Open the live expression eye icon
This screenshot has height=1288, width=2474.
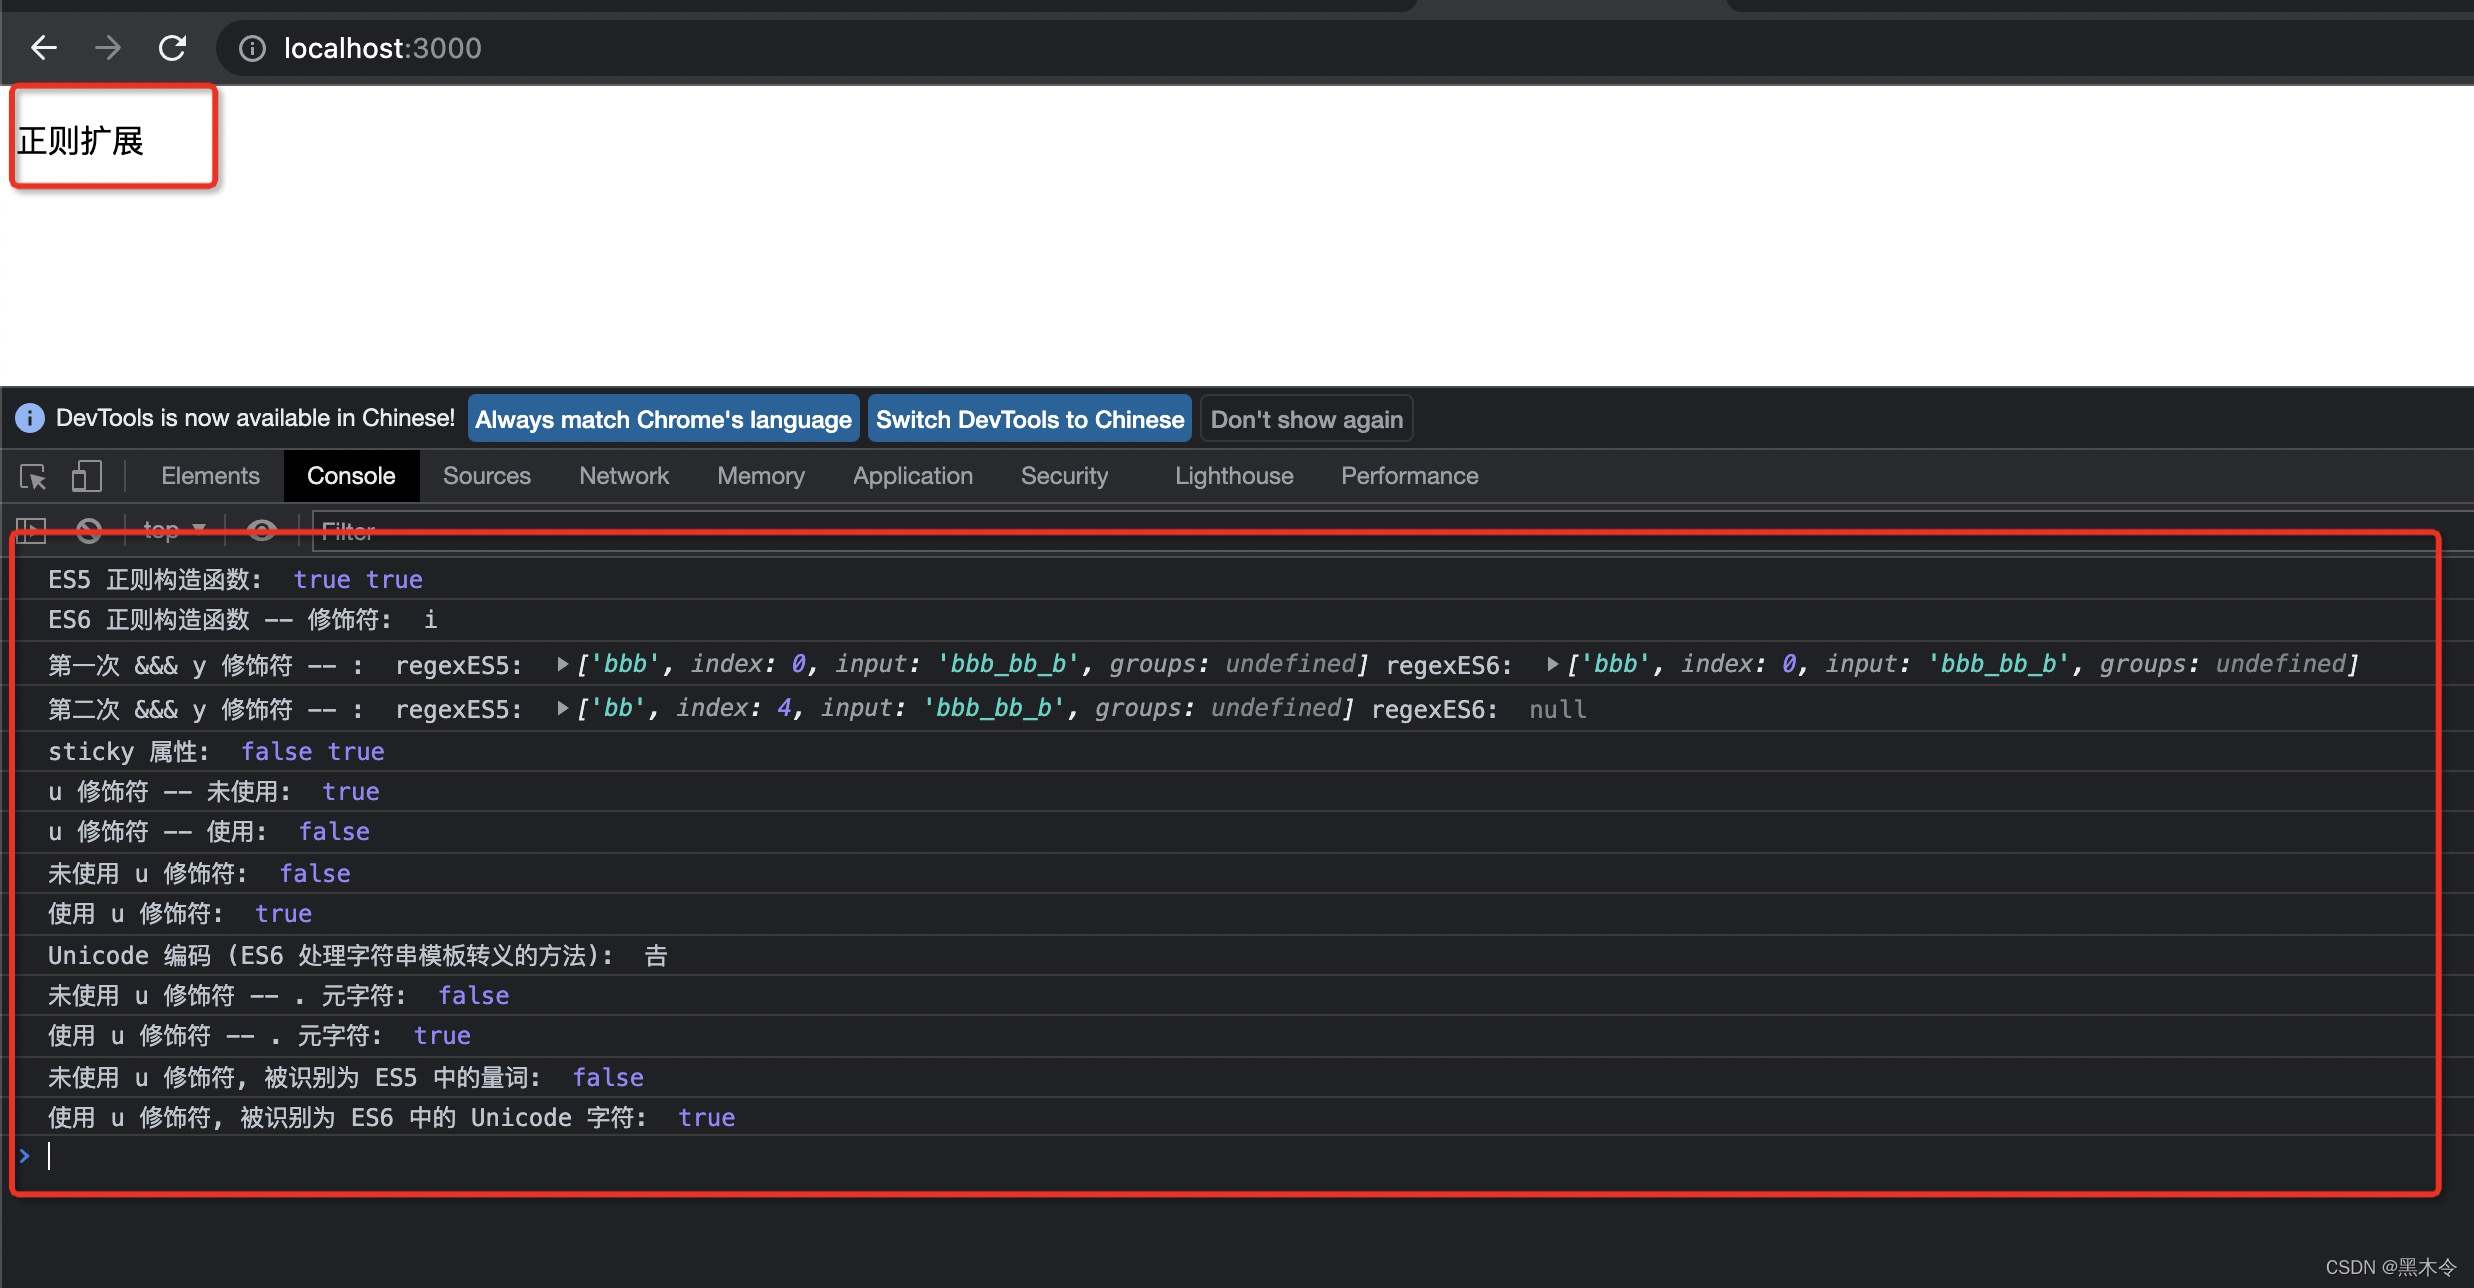click(262, 530)
